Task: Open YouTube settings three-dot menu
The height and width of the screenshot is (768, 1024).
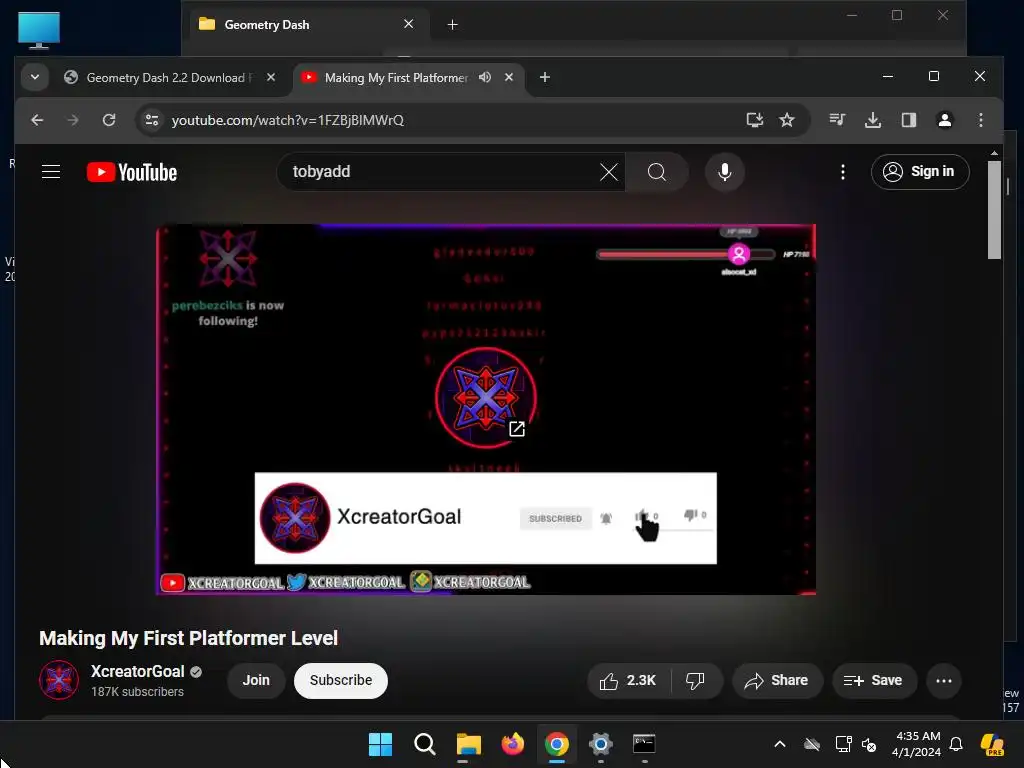Action: (843, 172)
